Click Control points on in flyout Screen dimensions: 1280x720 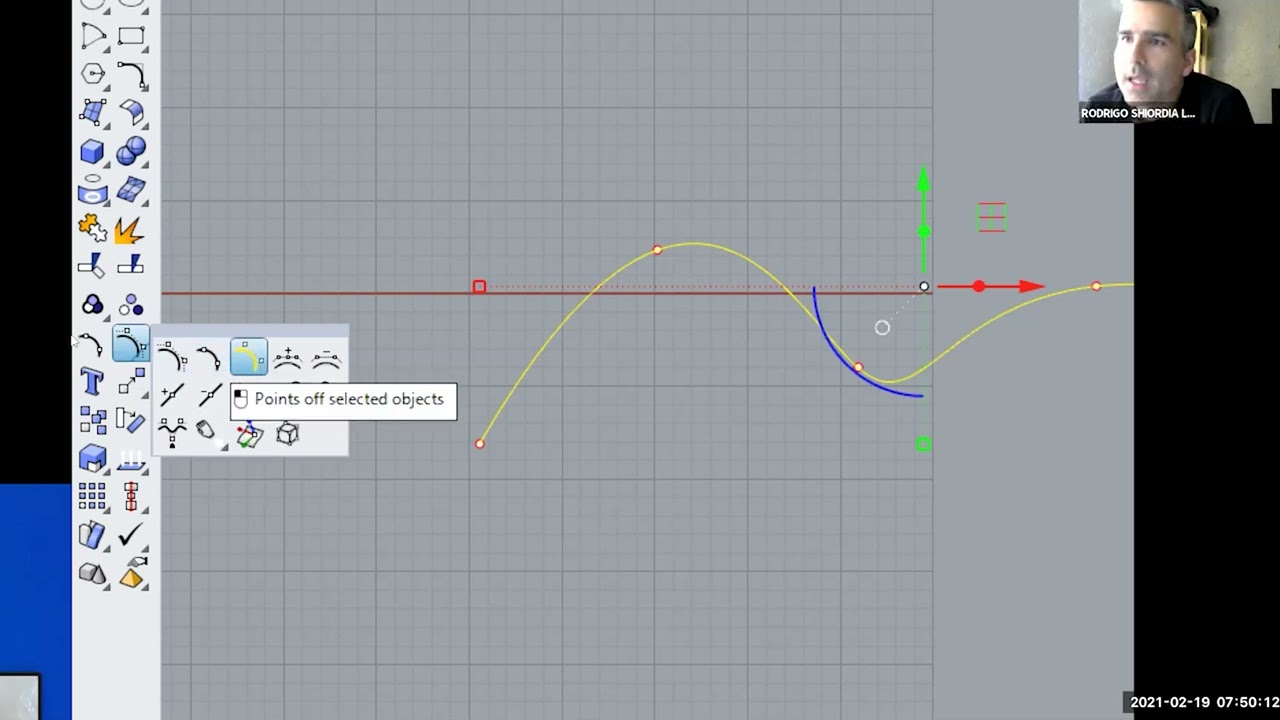click(171, 358)
